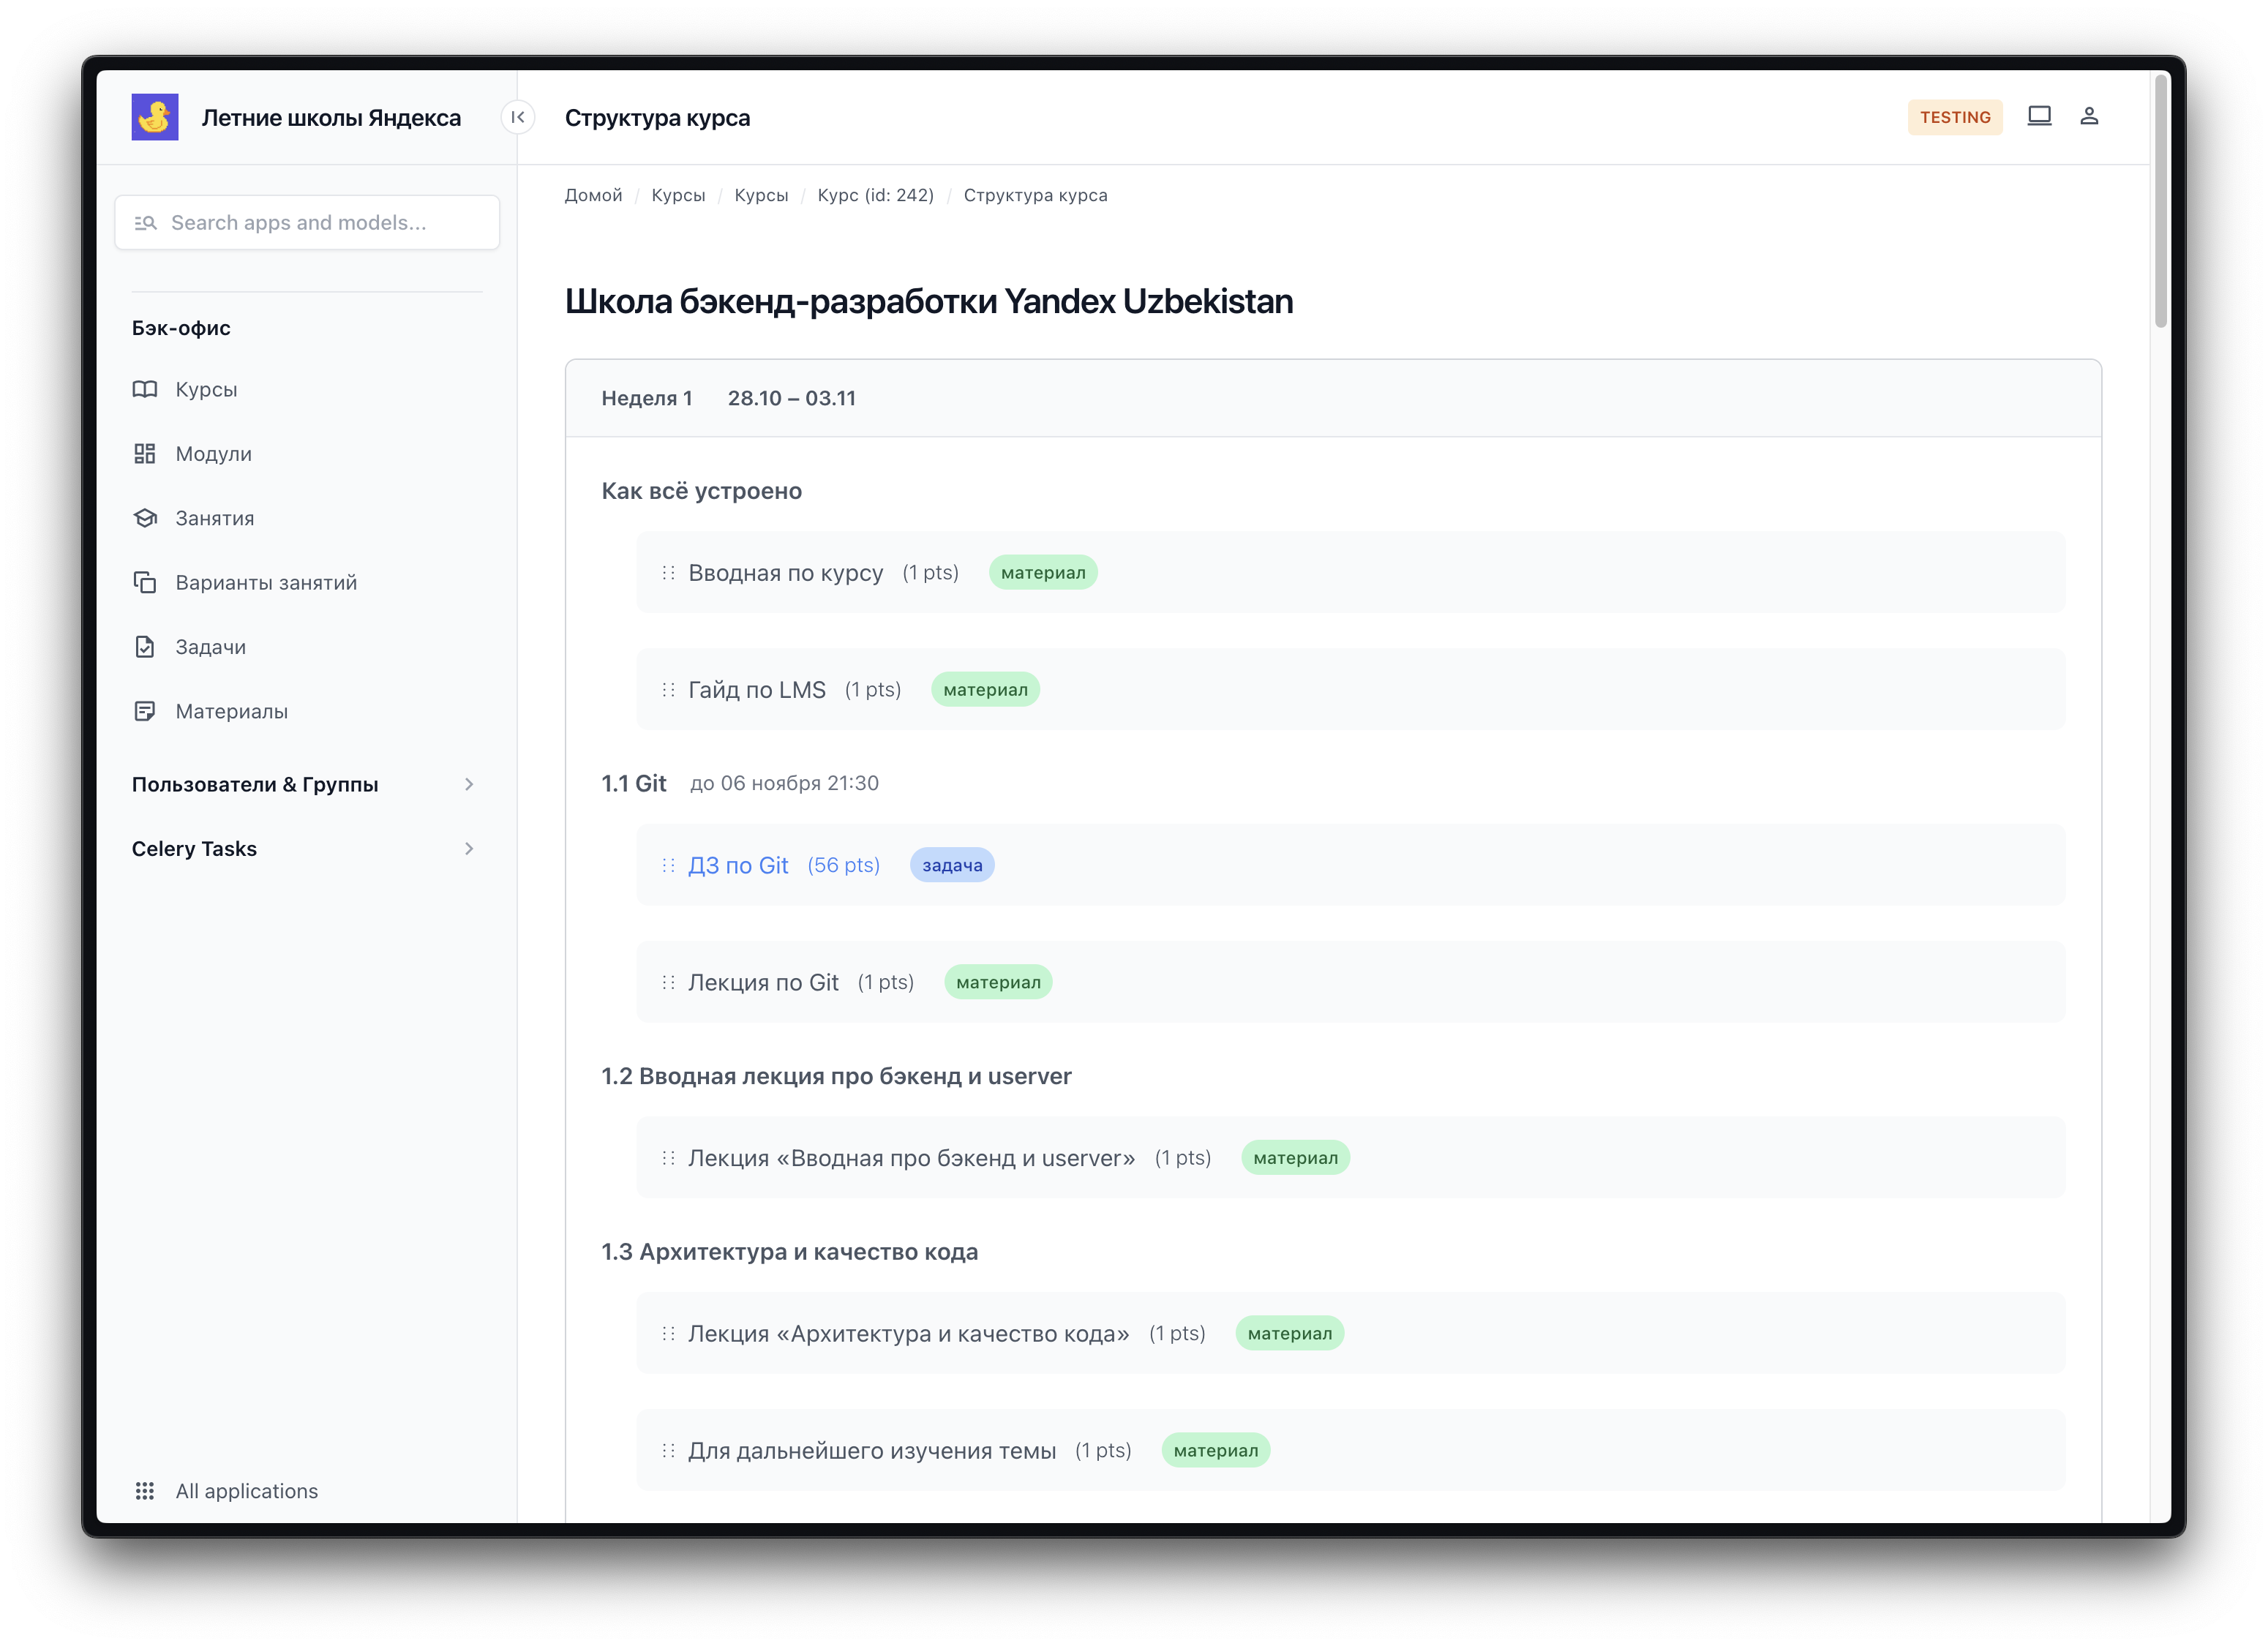Open Курс (id: 242) breadcrumb
The width and height of the screenshot is (2268, 1646).
pos(875,195)
